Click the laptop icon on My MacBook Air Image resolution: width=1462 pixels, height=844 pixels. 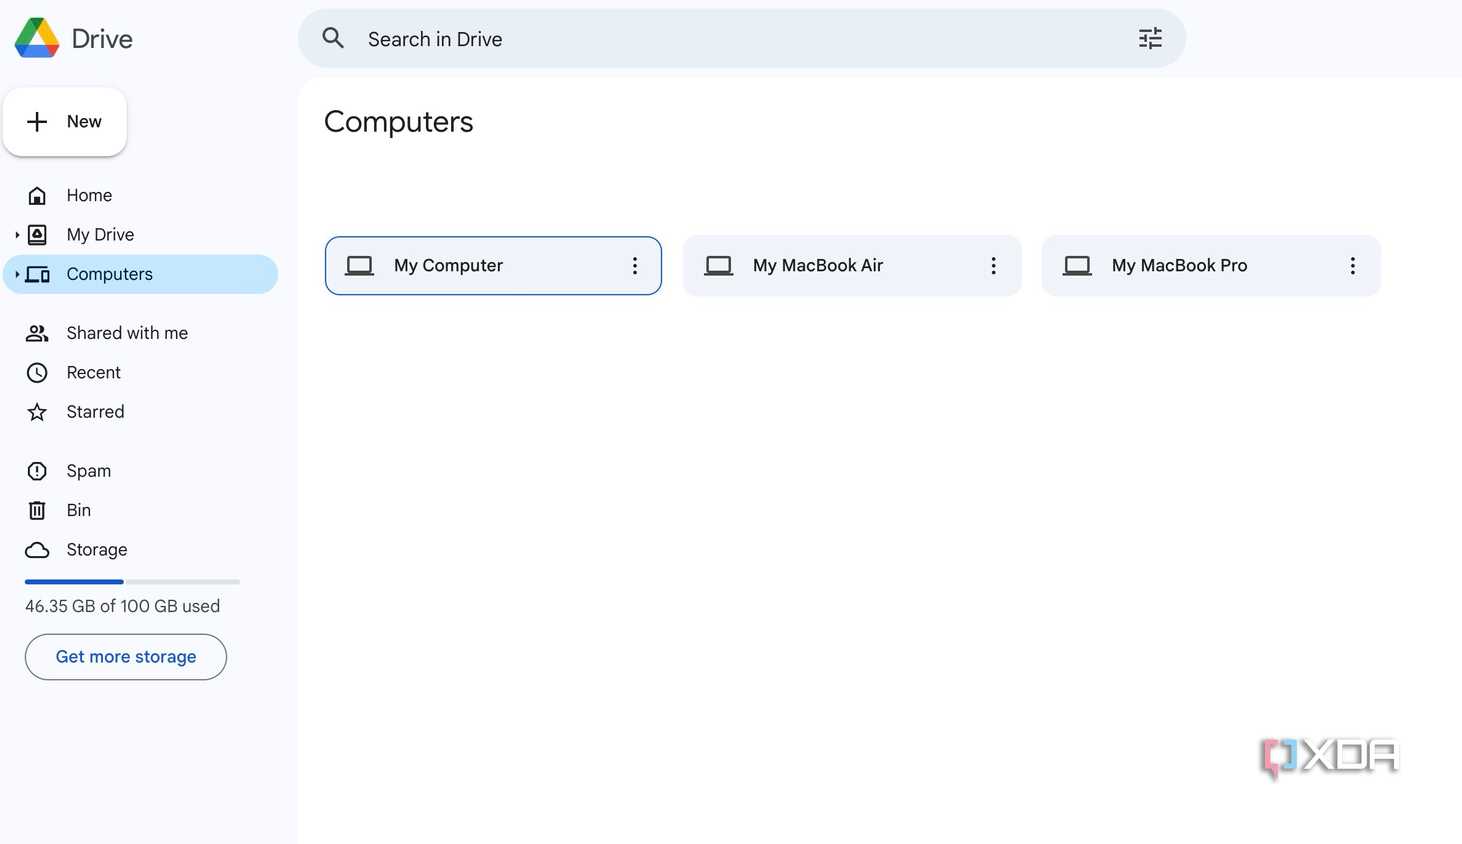pos(718,266)
